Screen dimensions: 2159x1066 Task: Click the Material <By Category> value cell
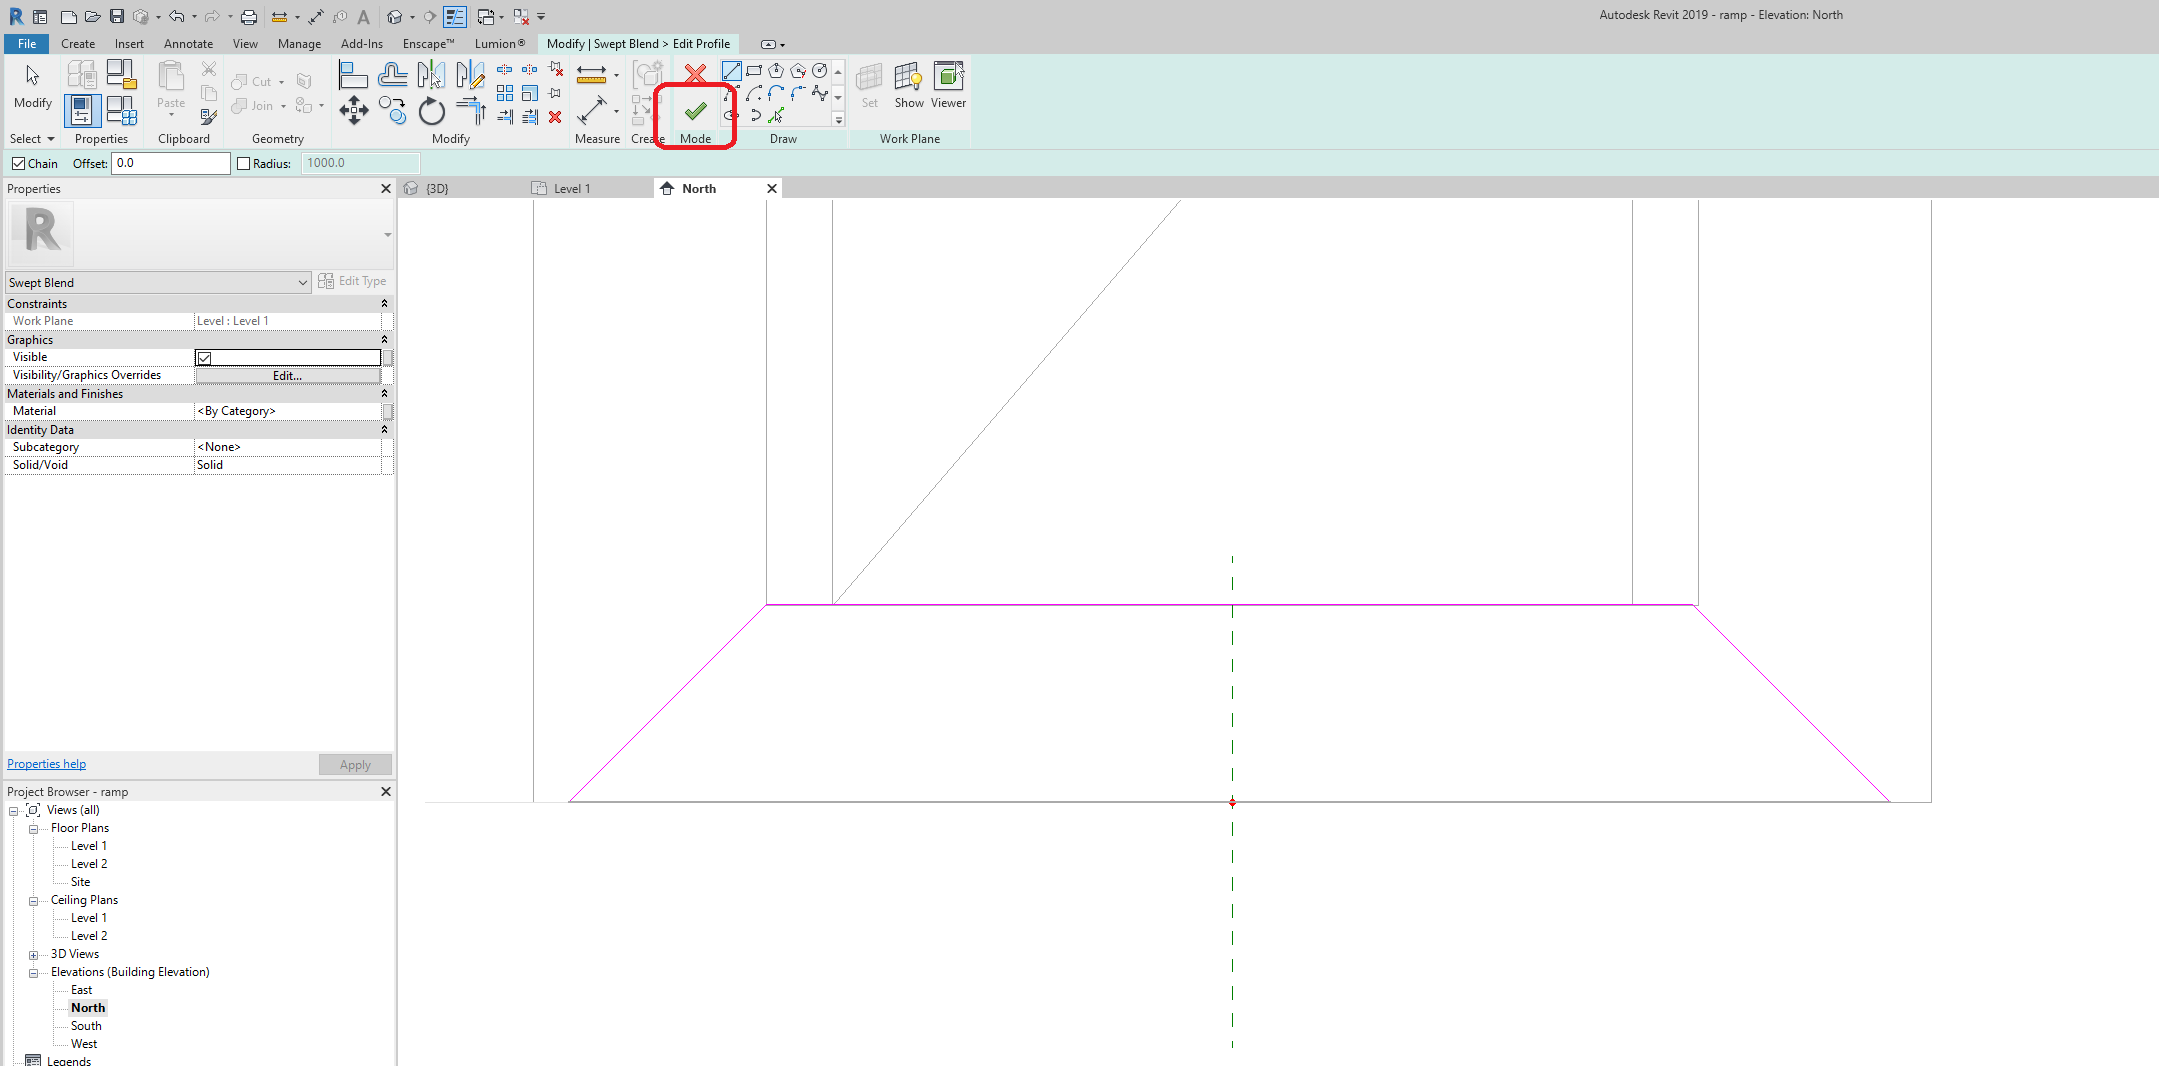point(288,411)
